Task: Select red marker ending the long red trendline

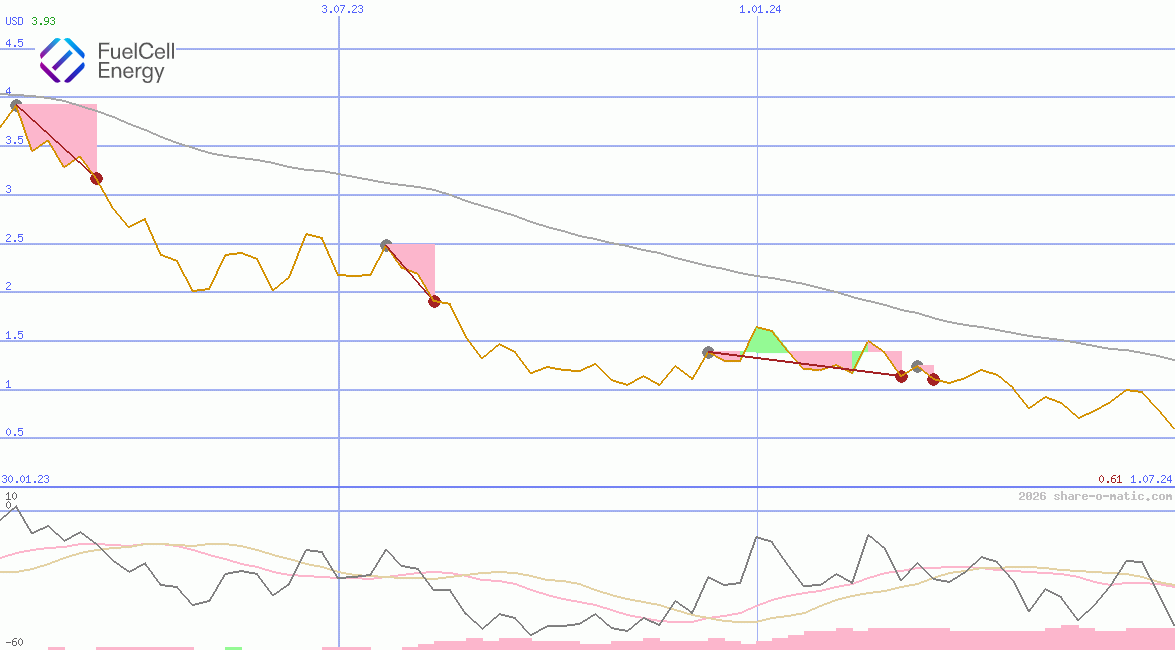Action: (x=901, y=376)
